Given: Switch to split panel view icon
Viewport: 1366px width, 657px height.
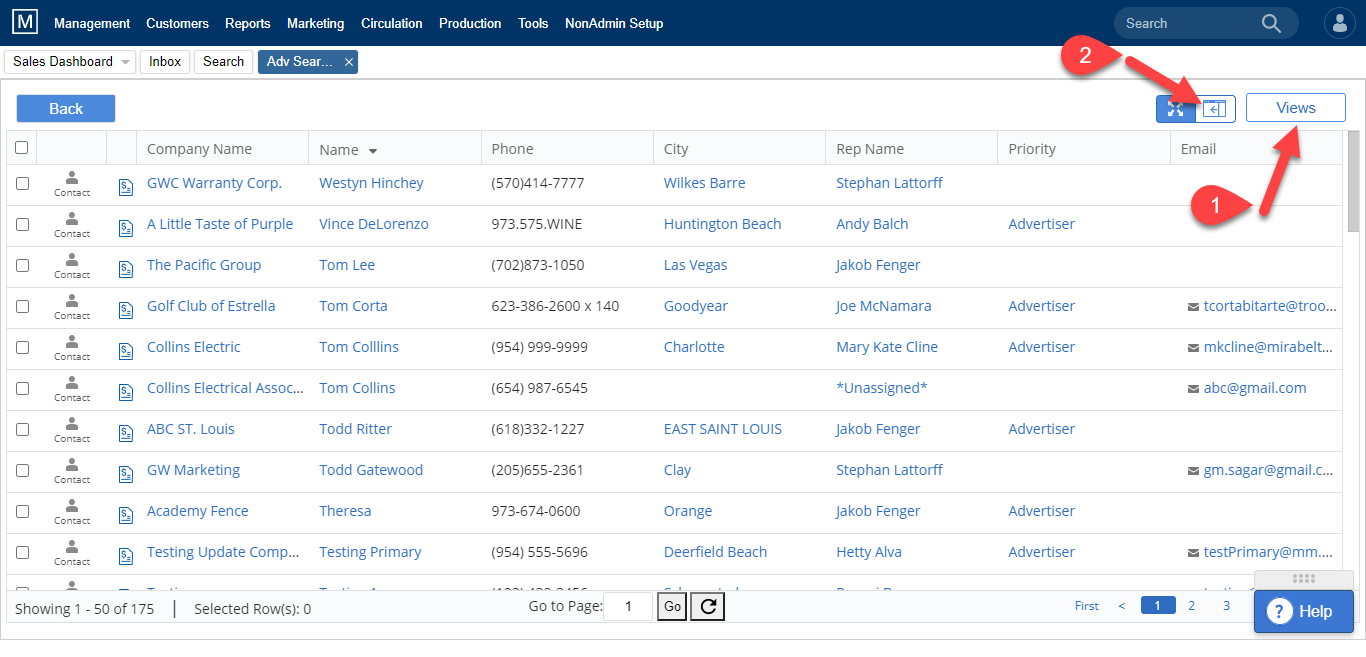Looking at the screenshot, I should coord(1215,108).
